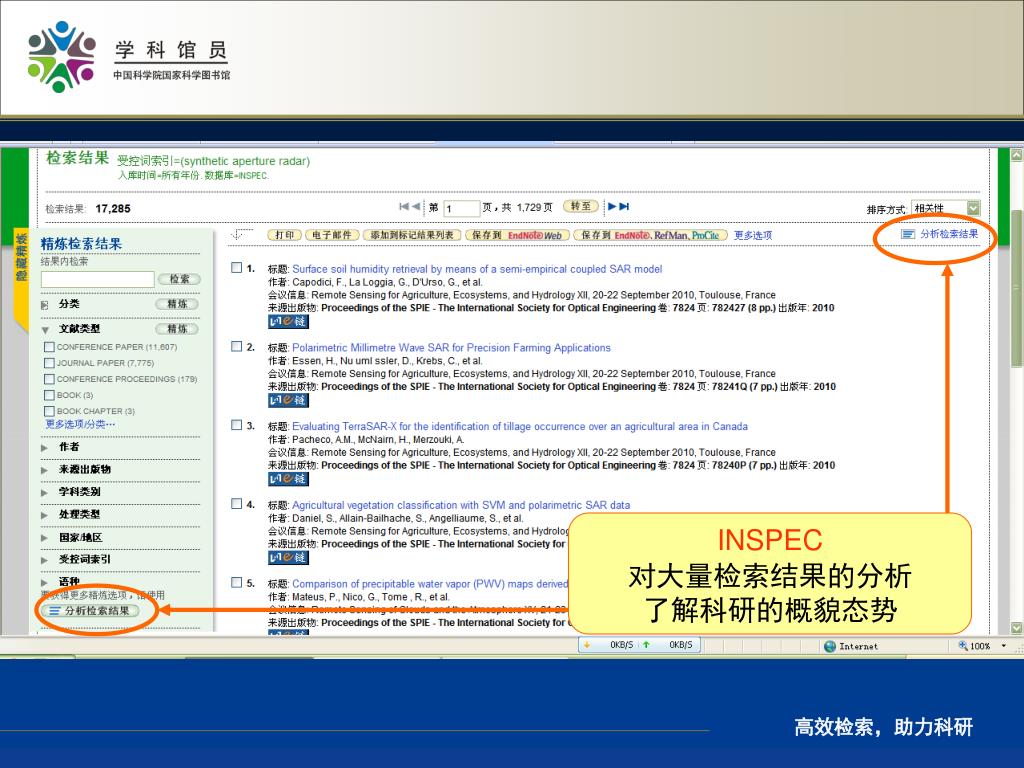Open full-text link icon for result 1
Screen dimensions: 1024x768
[x=288, y=321]
